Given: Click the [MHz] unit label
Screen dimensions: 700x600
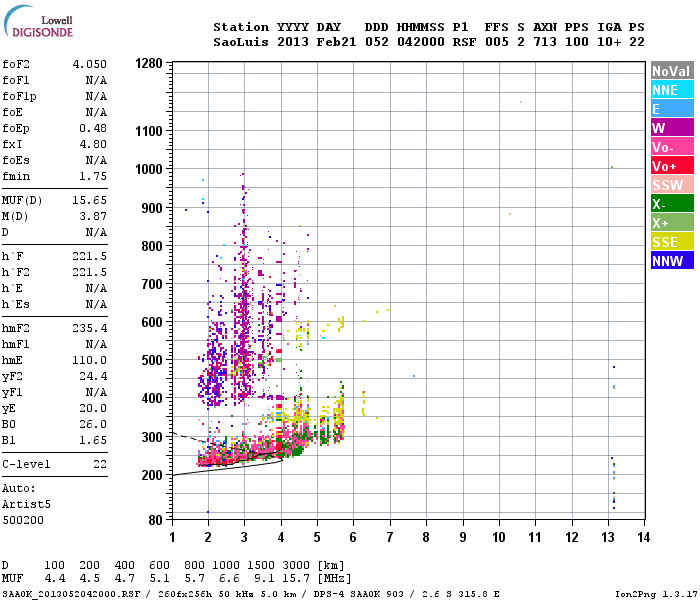Looking at the screenshot, I should (x=334, y=579).
